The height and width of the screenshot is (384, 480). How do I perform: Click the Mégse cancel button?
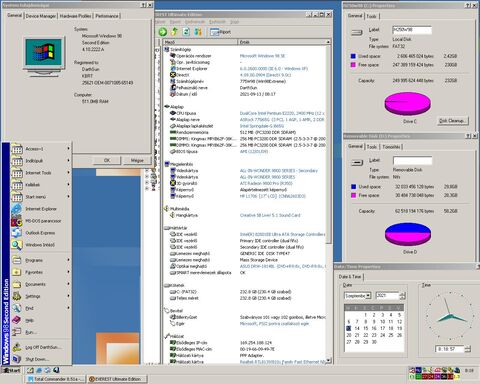[137, 160]
